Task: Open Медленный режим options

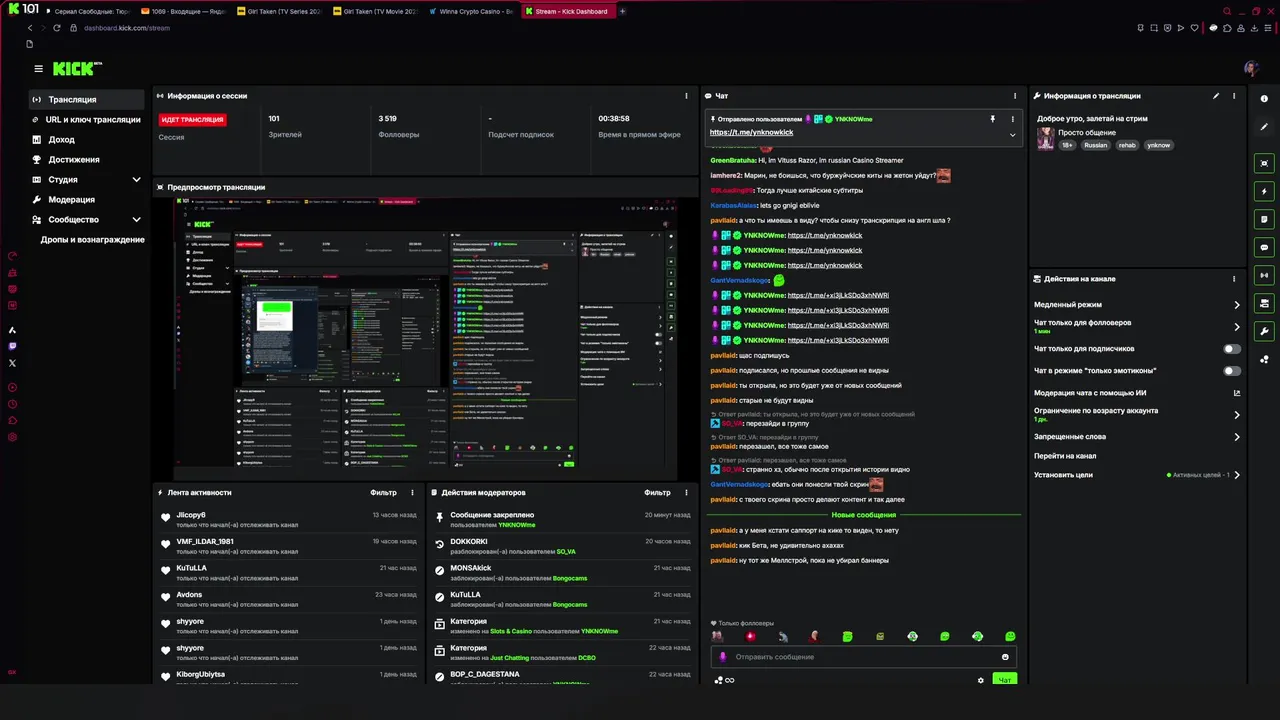Action: tap(1137, 305)
